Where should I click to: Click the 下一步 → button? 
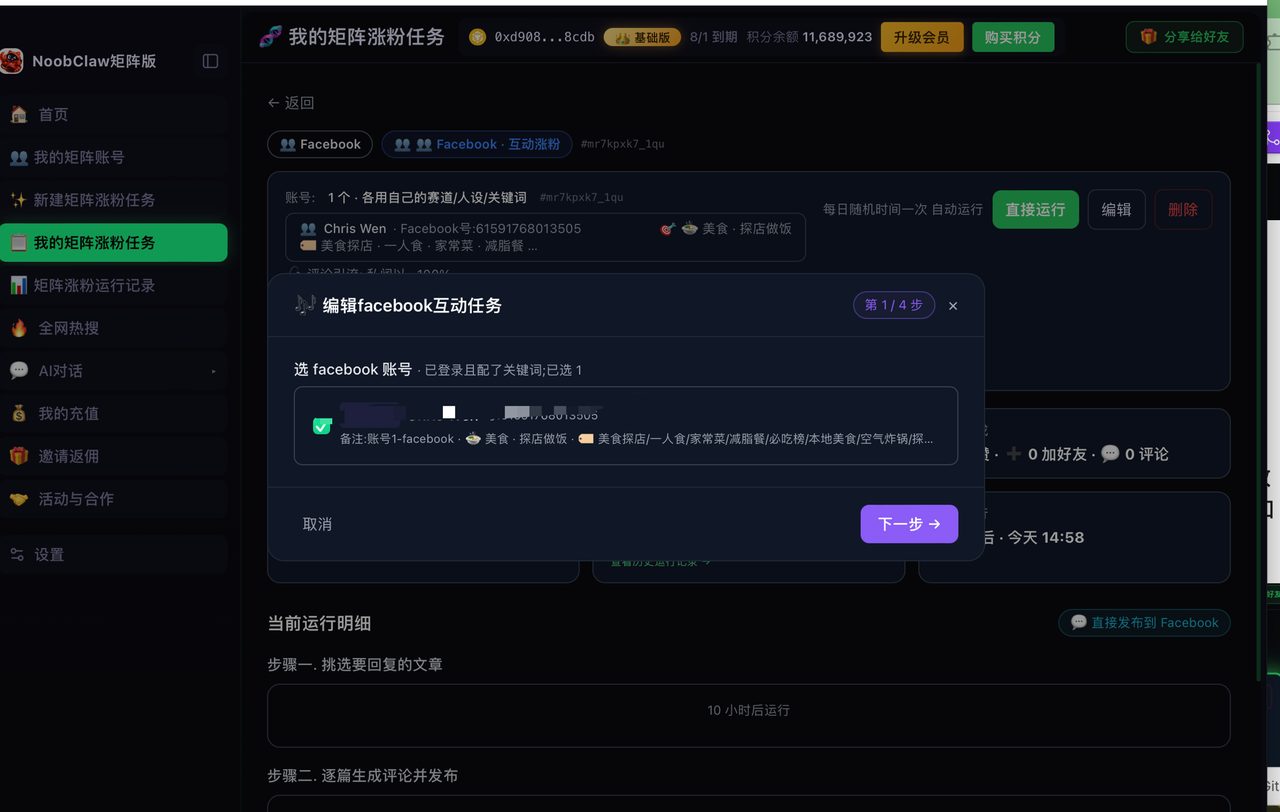tap(909, 524)
